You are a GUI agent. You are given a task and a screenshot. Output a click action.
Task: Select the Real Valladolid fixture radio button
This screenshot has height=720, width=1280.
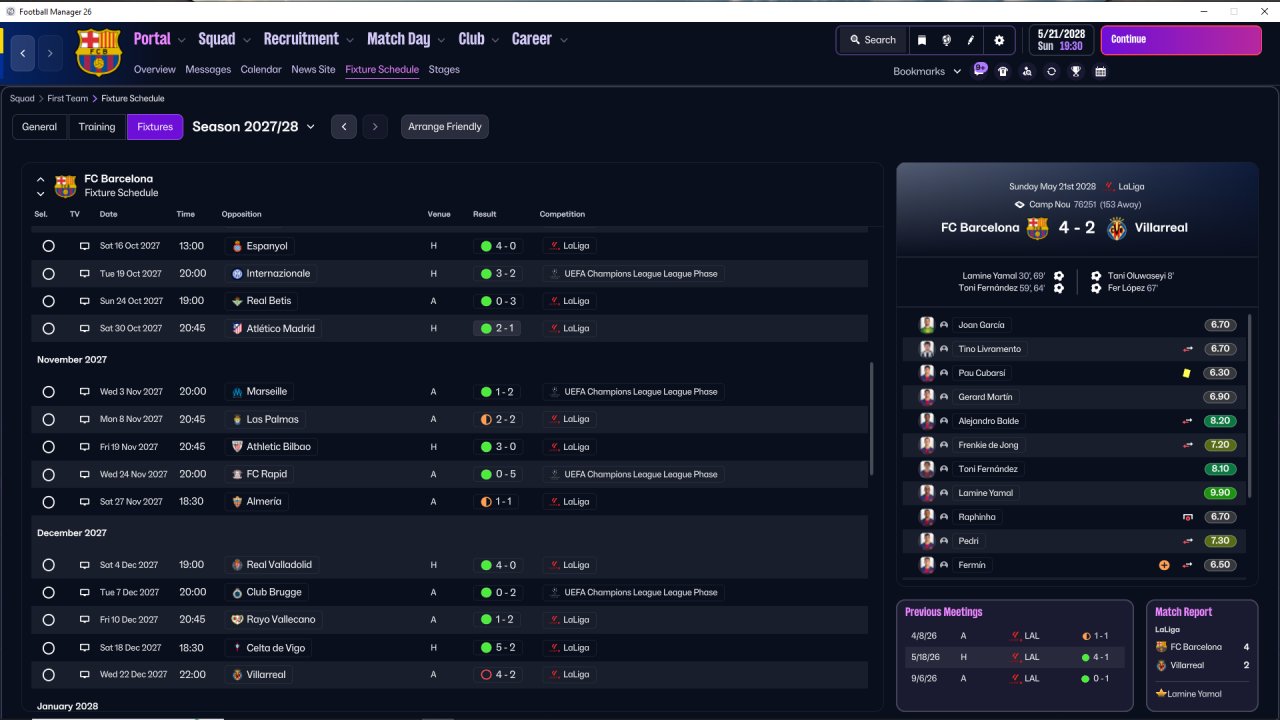[48, 565]
